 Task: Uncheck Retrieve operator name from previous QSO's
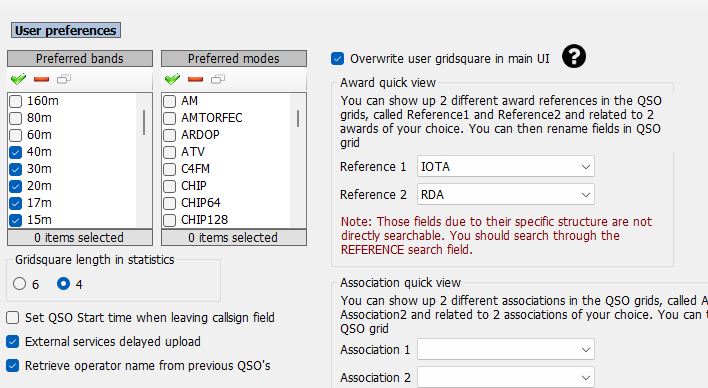point(13,365)
